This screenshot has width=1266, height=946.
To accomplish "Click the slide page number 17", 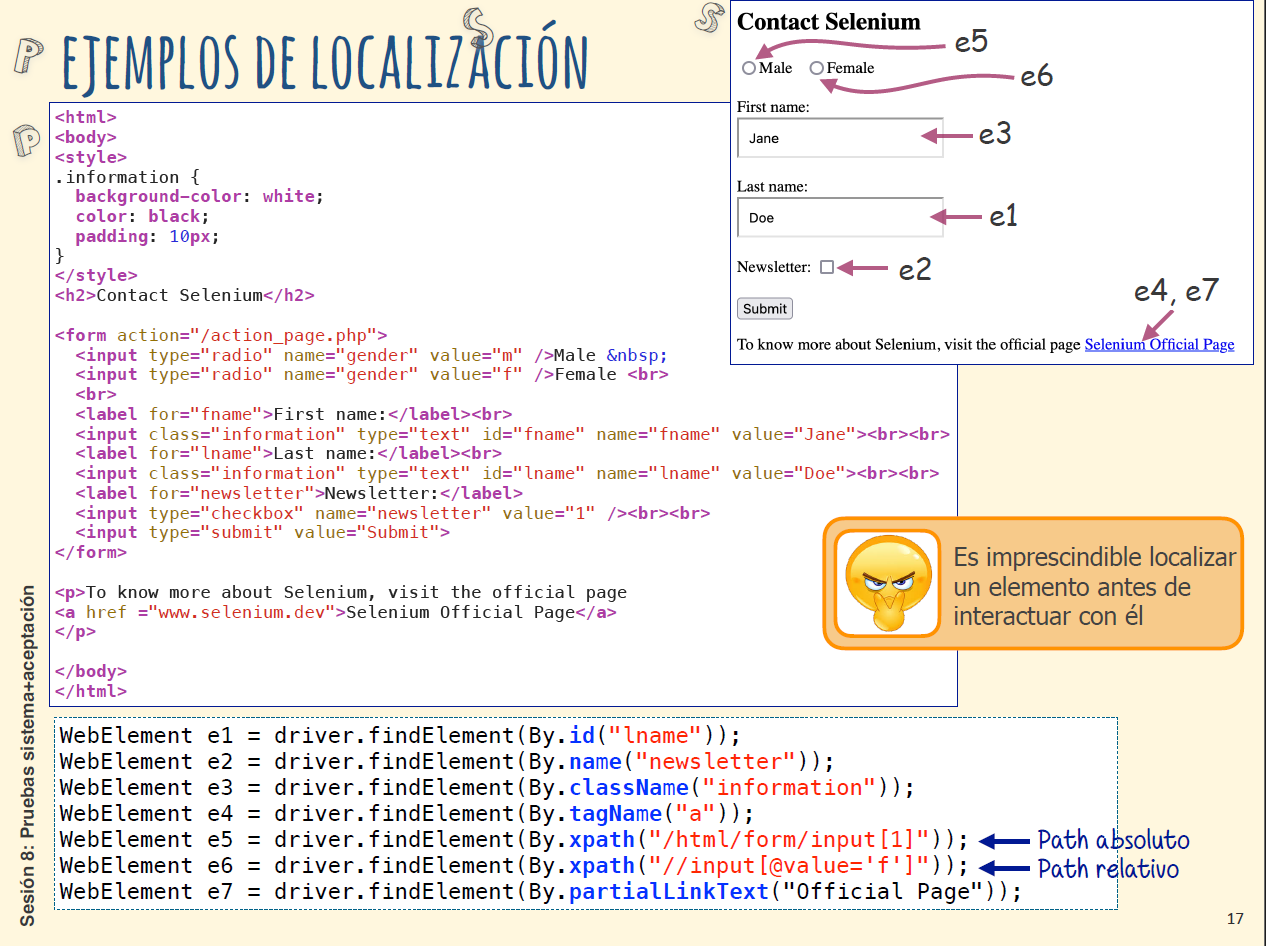I will coord(1235,918).
